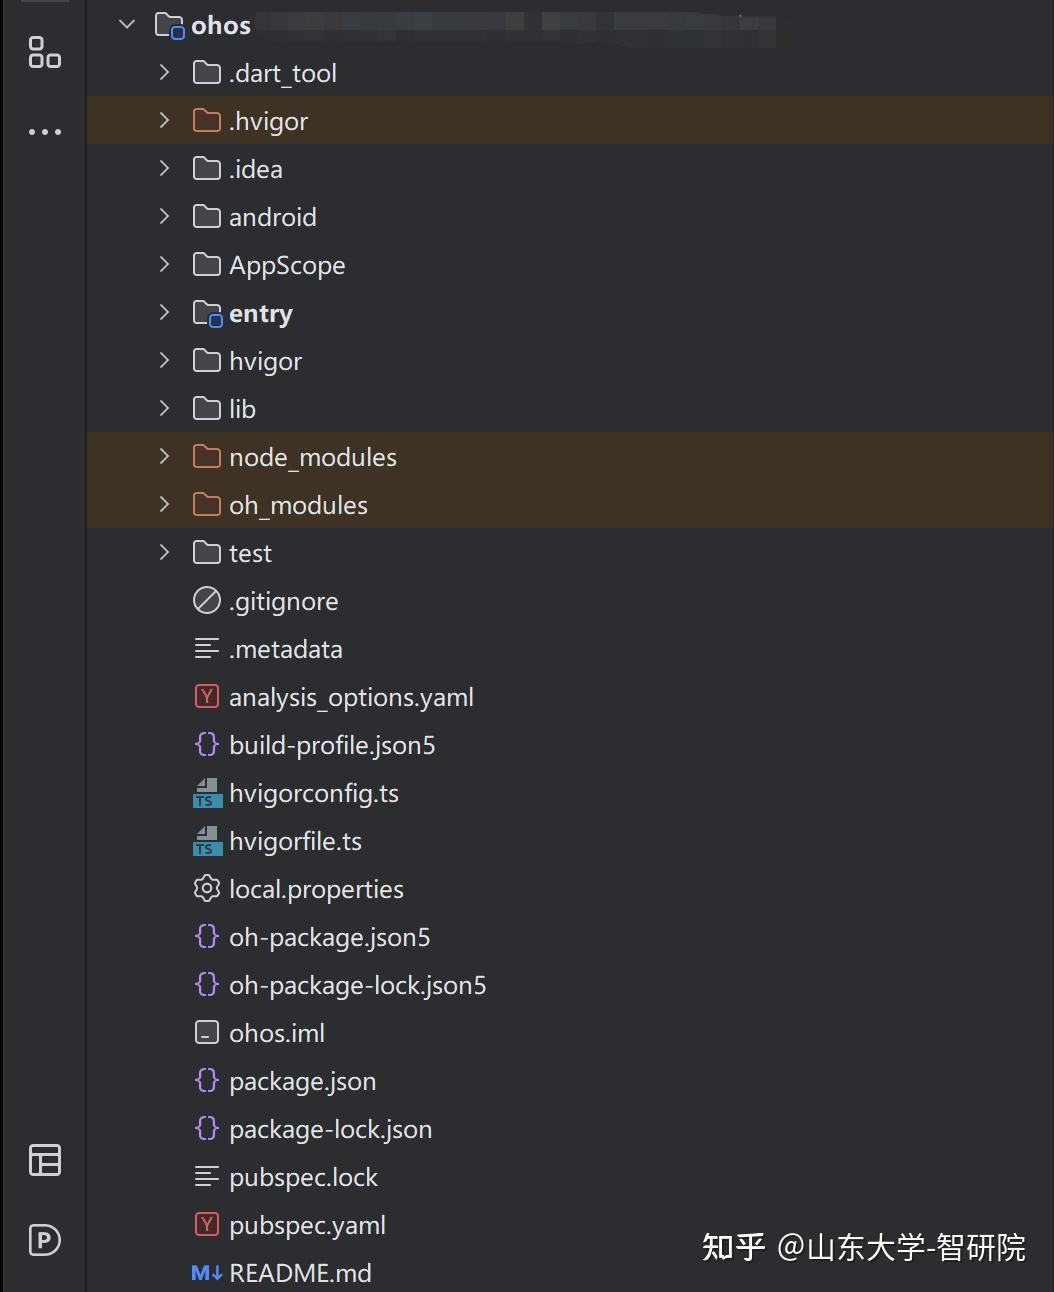This screenshot has height=1292, width=1054.
Task: Click the three-dots more tool windows icon
Action: [45, 132]
